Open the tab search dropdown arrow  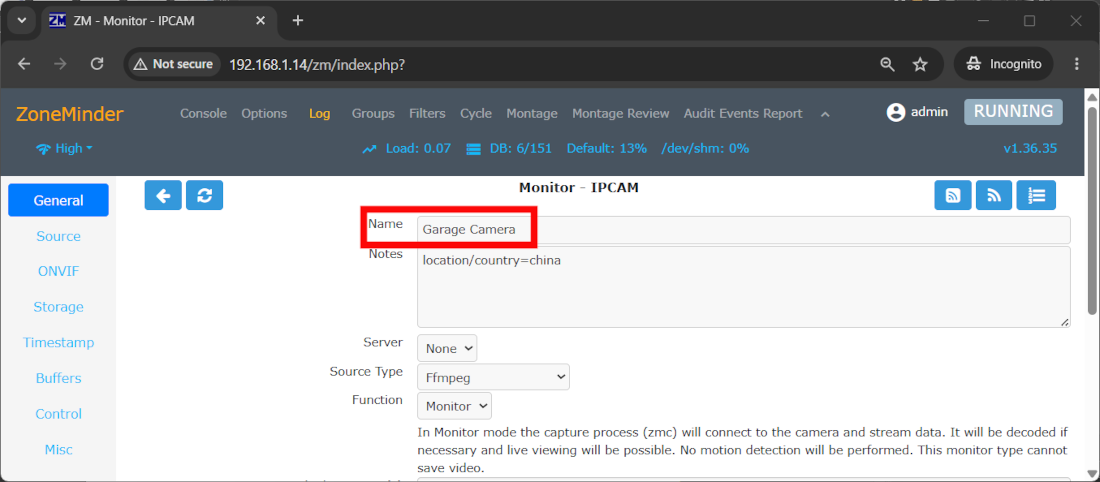click(22, 20)
